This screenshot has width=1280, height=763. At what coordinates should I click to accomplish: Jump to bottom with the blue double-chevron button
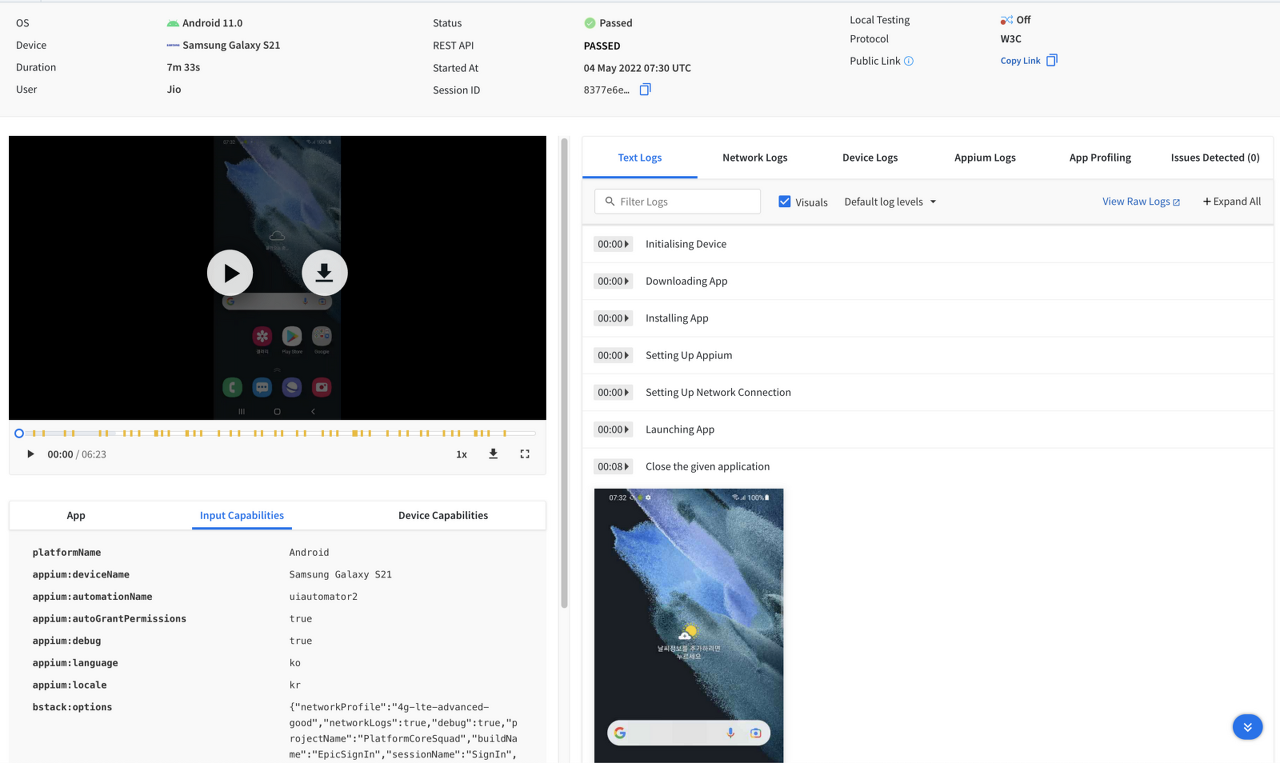click(1247, 727)
